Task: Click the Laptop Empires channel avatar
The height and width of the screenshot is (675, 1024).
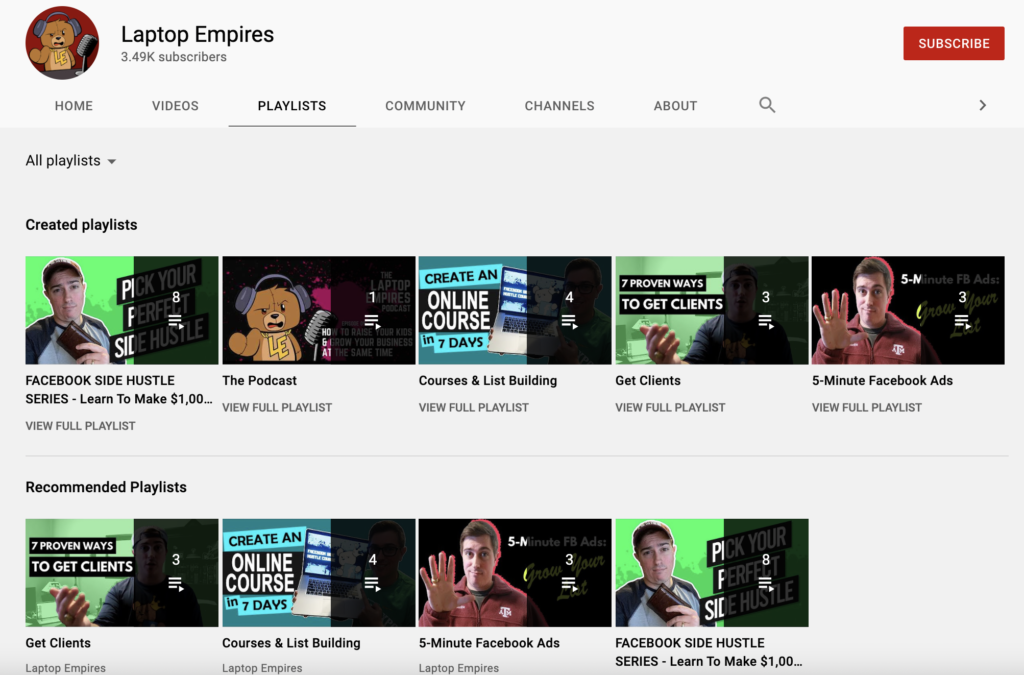Action: (62, 43)
